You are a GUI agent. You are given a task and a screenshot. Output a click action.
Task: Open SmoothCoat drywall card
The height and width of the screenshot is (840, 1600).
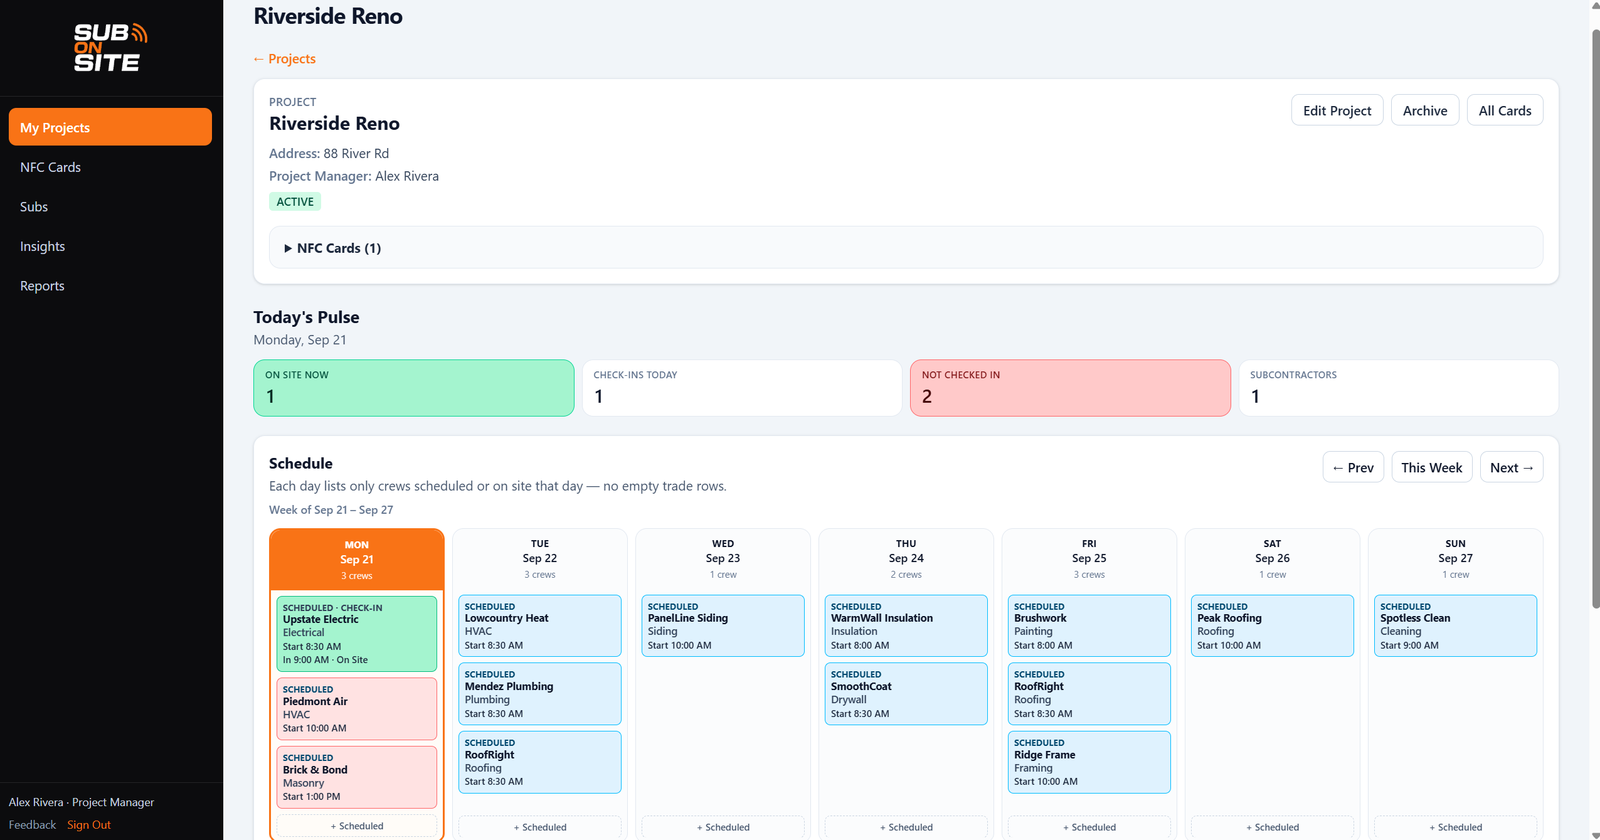pos(906,694)
